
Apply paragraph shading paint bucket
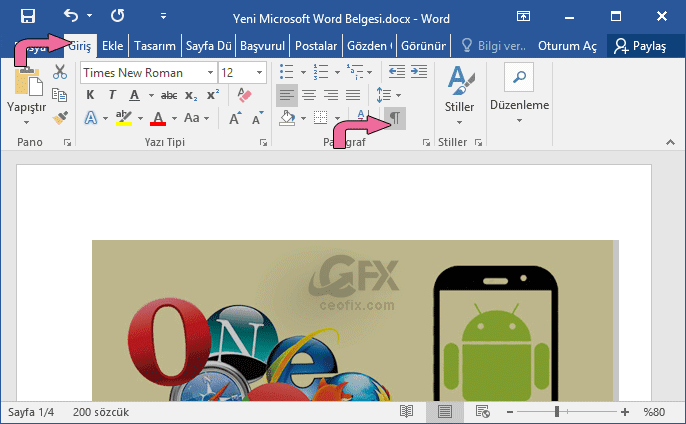287,118
